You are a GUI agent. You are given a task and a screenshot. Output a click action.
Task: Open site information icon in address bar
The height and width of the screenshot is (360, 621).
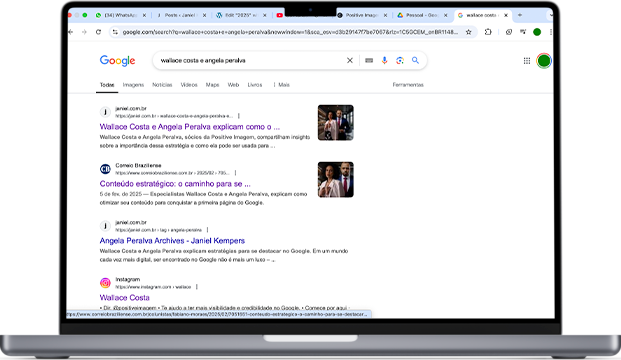pos(115,32)
